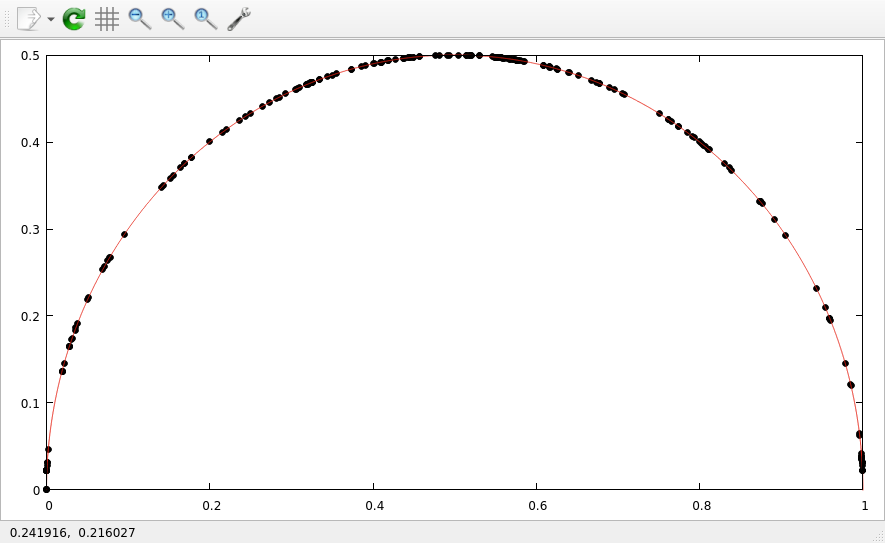Image resolution: width=885 pixels, height=543 pixels.
Task: Click the y-axis label 0.3
Action: click(x=30, y=230)
